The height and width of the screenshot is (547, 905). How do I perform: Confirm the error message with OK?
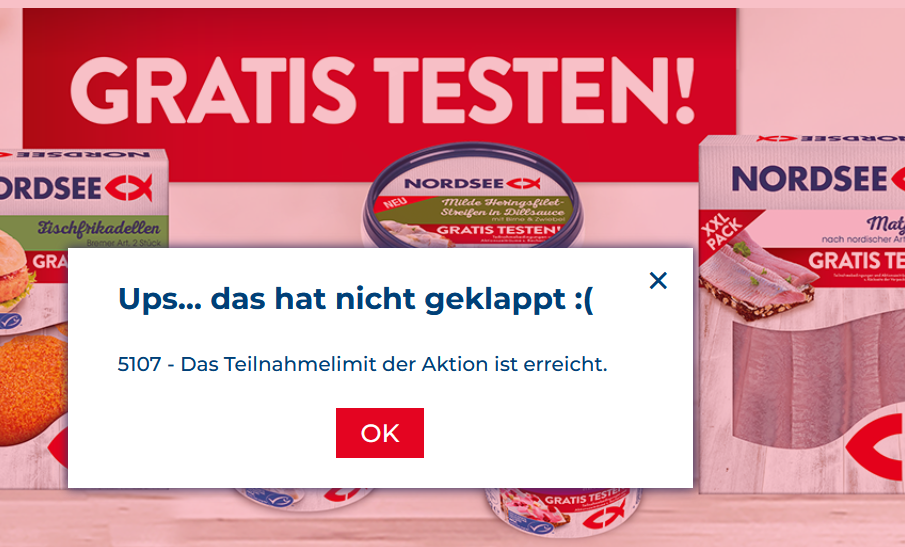380,433
